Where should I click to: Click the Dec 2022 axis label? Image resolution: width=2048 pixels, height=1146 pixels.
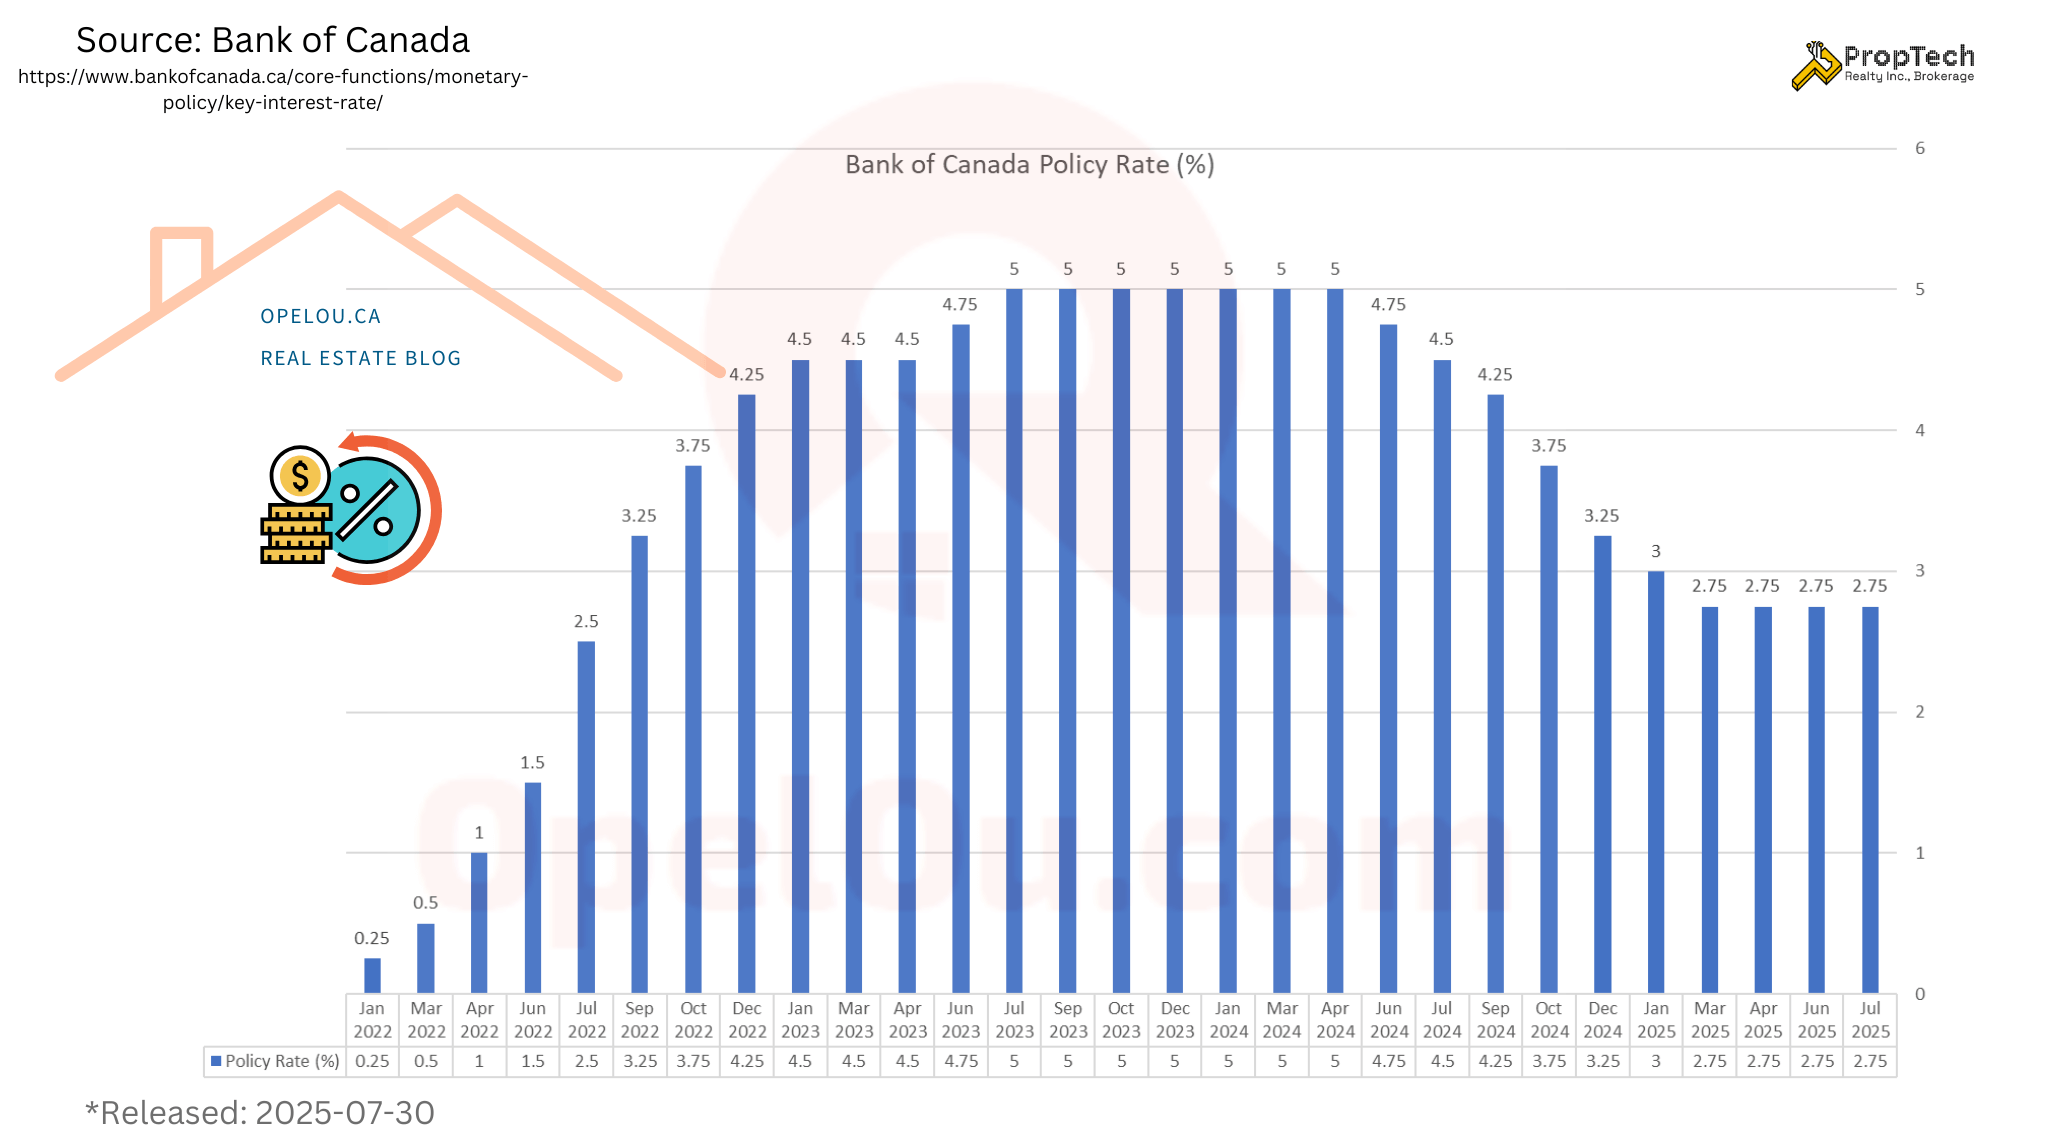coord(747,1020)
